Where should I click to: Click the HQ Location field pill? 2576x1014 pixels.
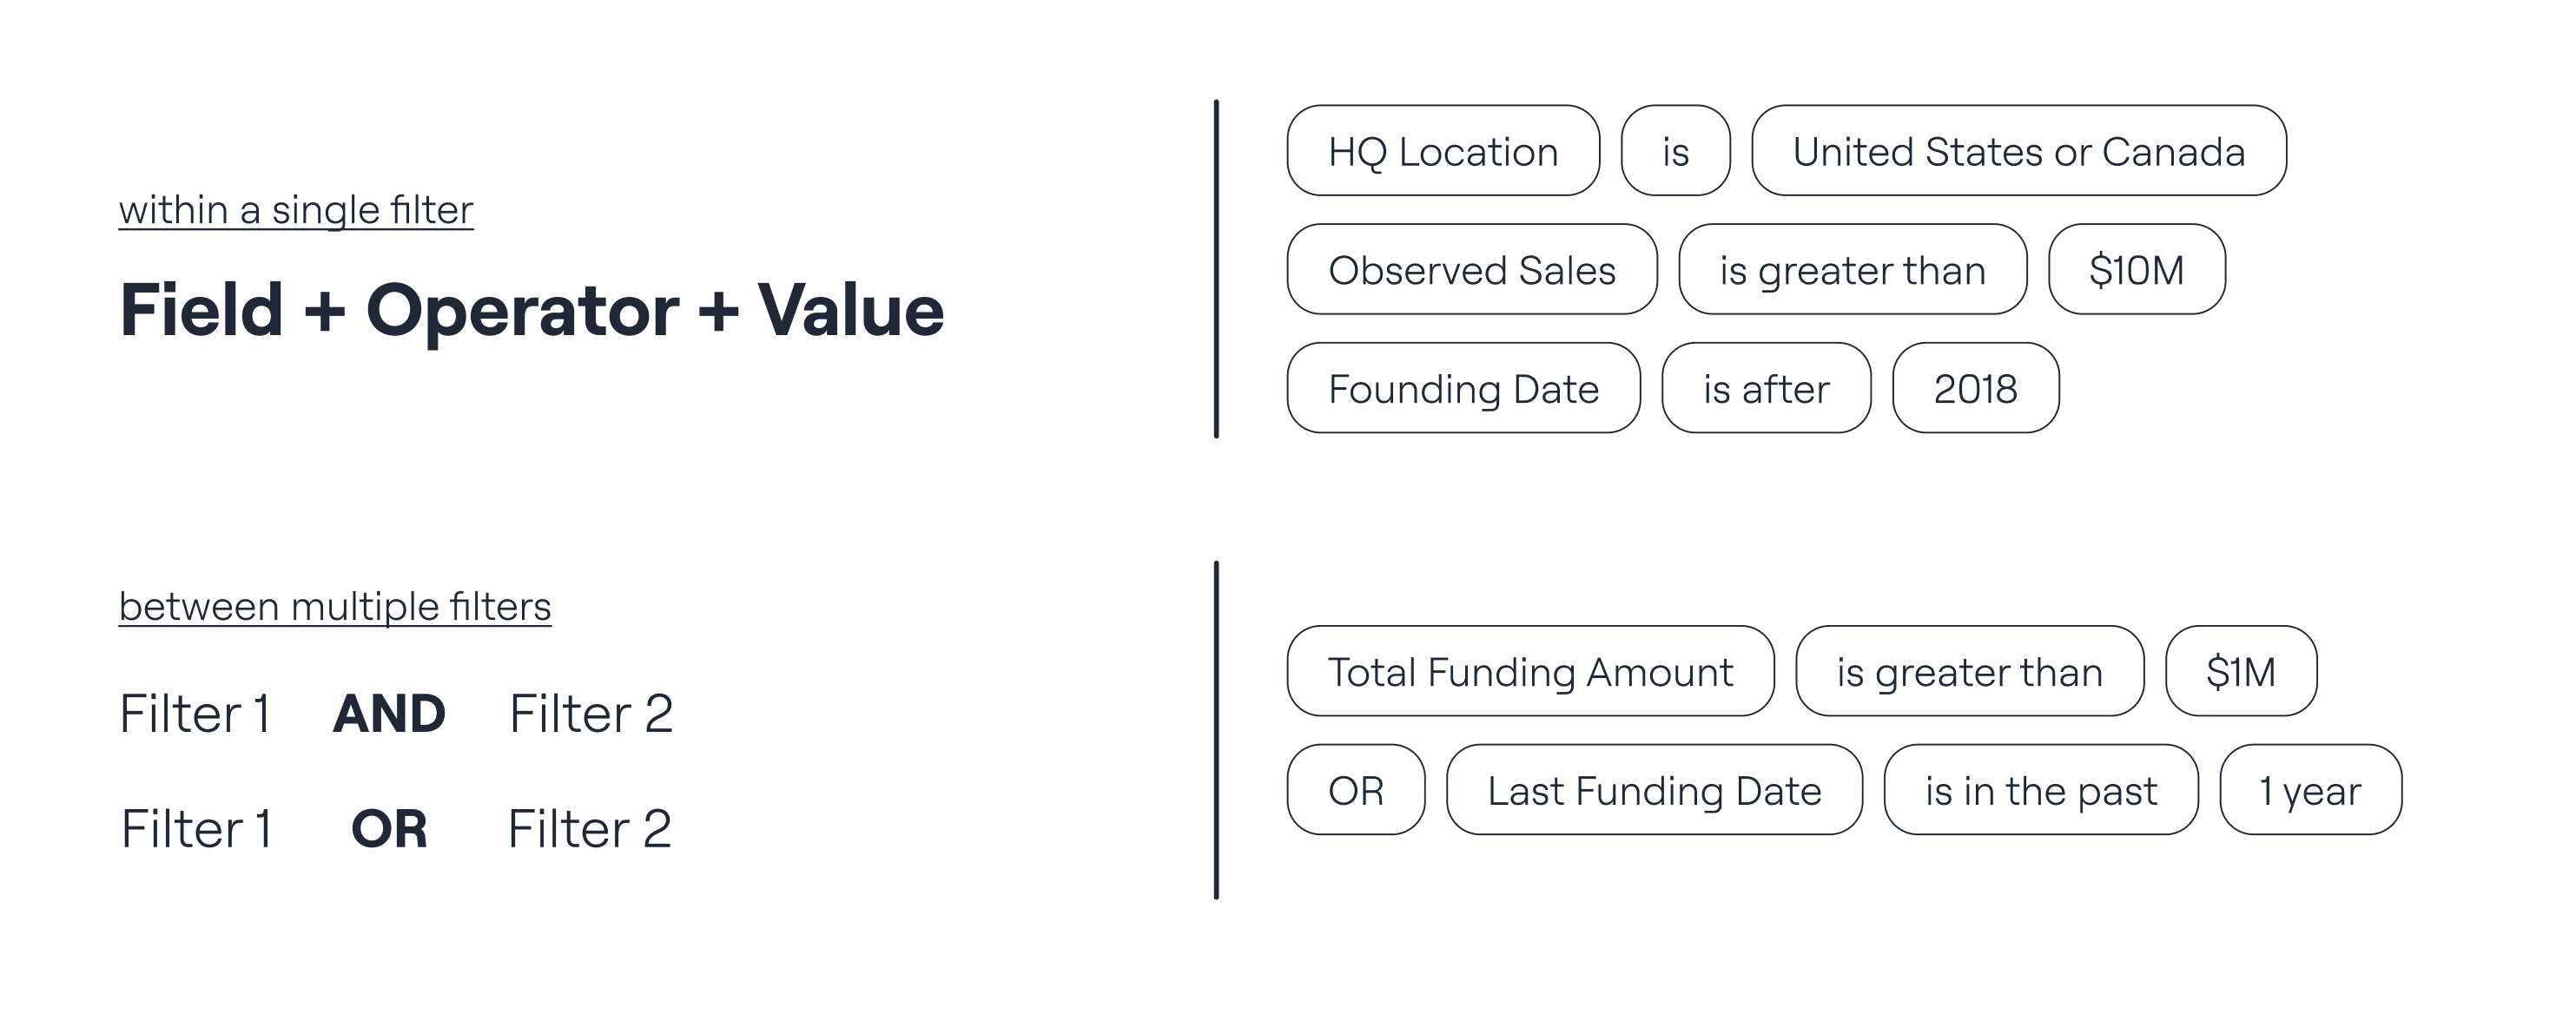1443,151
